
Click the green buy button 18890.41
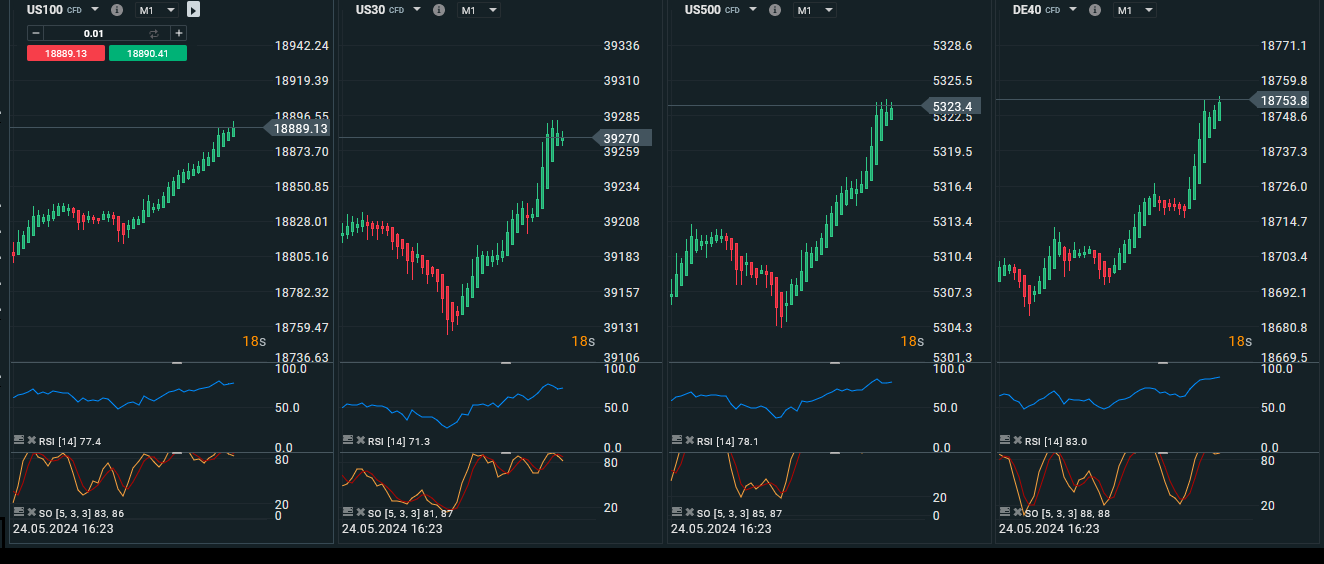pos(147,53)
